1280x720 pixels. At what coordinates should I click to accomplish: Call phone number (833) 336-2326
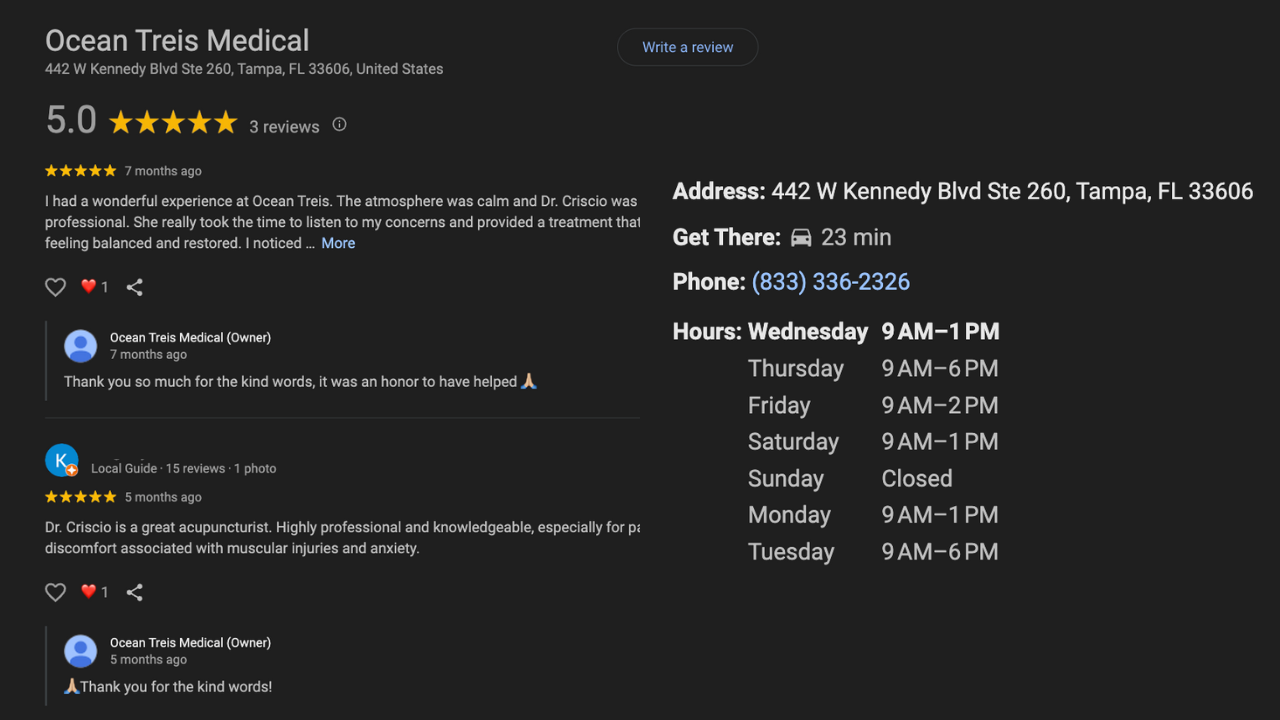[x=830, y=282]
